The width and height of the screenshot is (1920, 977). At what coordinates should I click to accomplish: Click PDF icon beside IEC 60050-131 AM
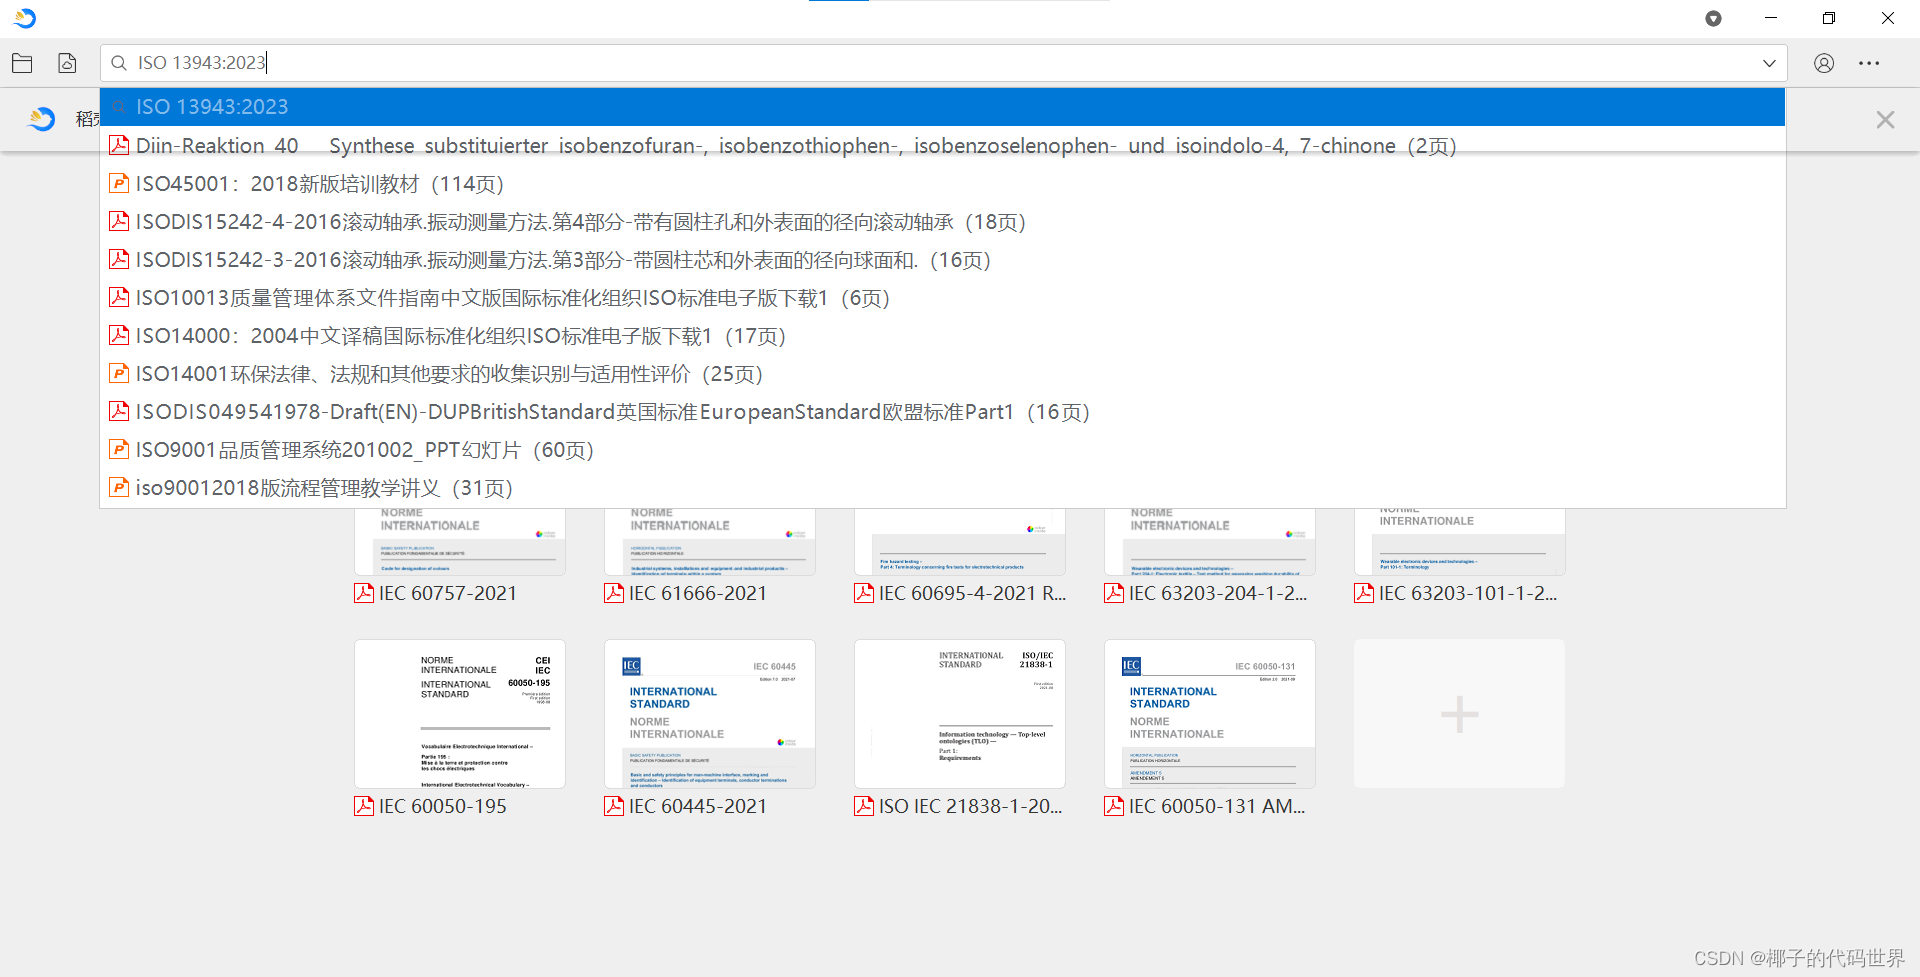coord(1114,806)
